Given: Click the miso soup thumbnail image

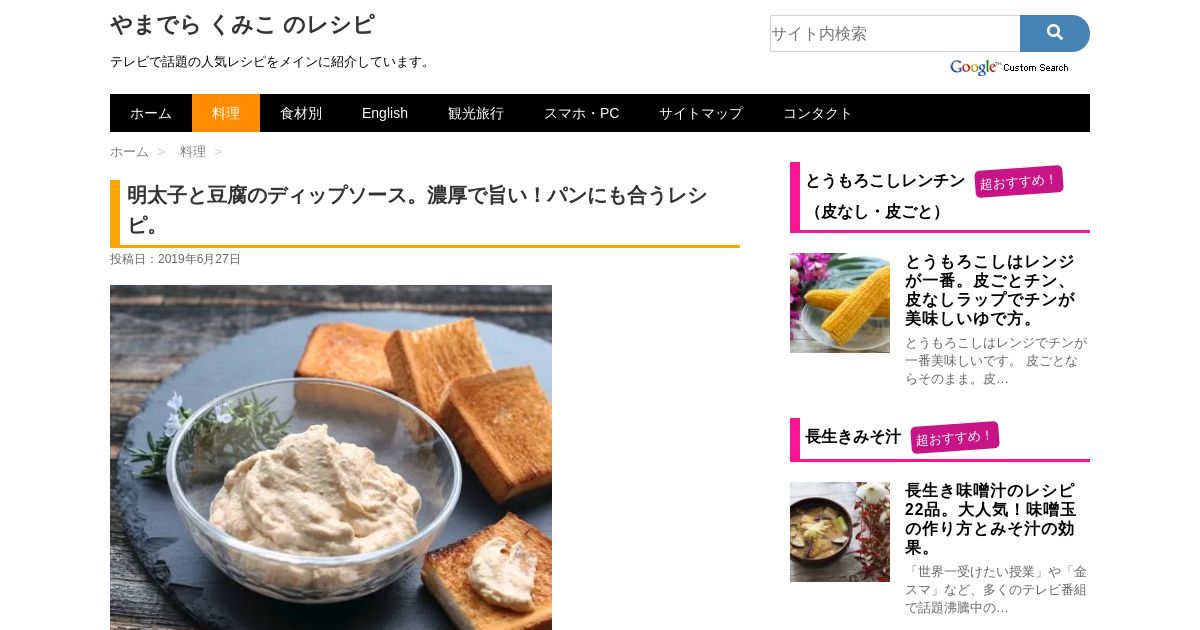Looking at the screenshot, I should click(x=840, y=532).
